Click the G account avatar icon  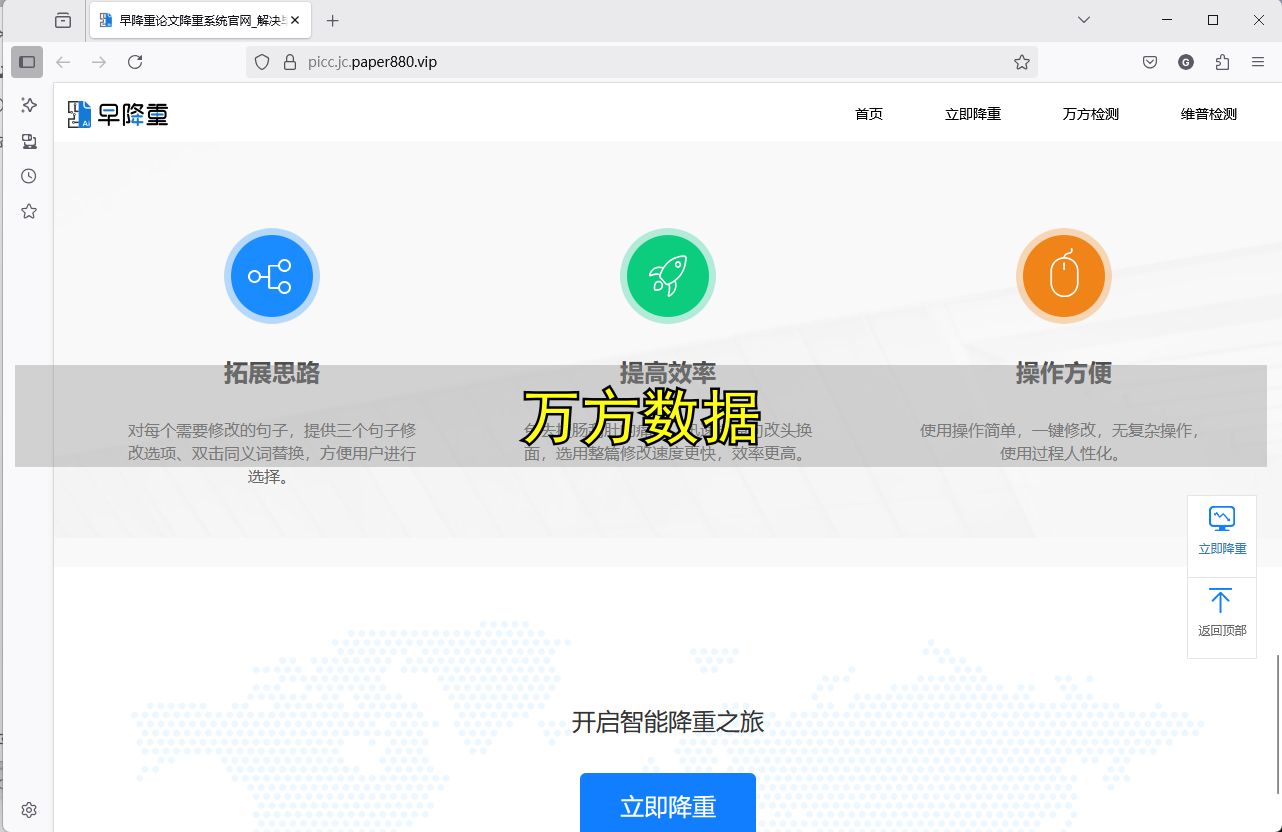tap(1186, 62)
